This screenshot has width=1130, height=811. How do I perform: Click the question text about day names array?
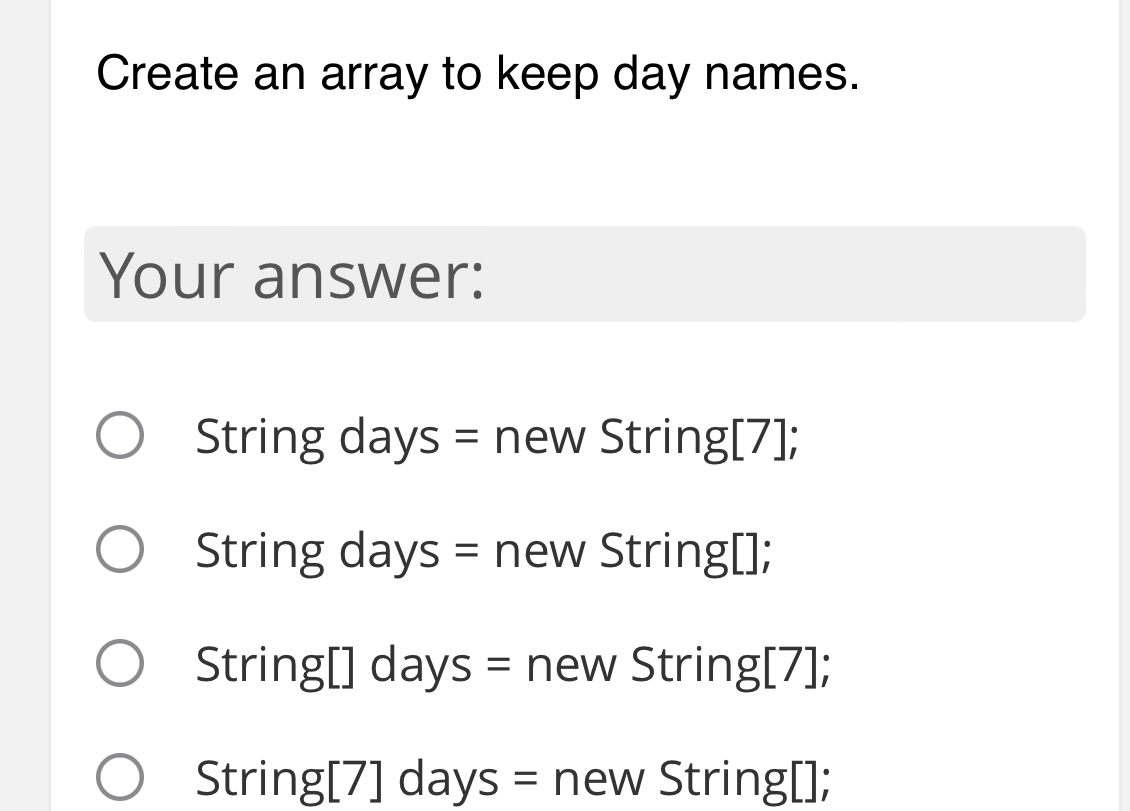point(478,73)
